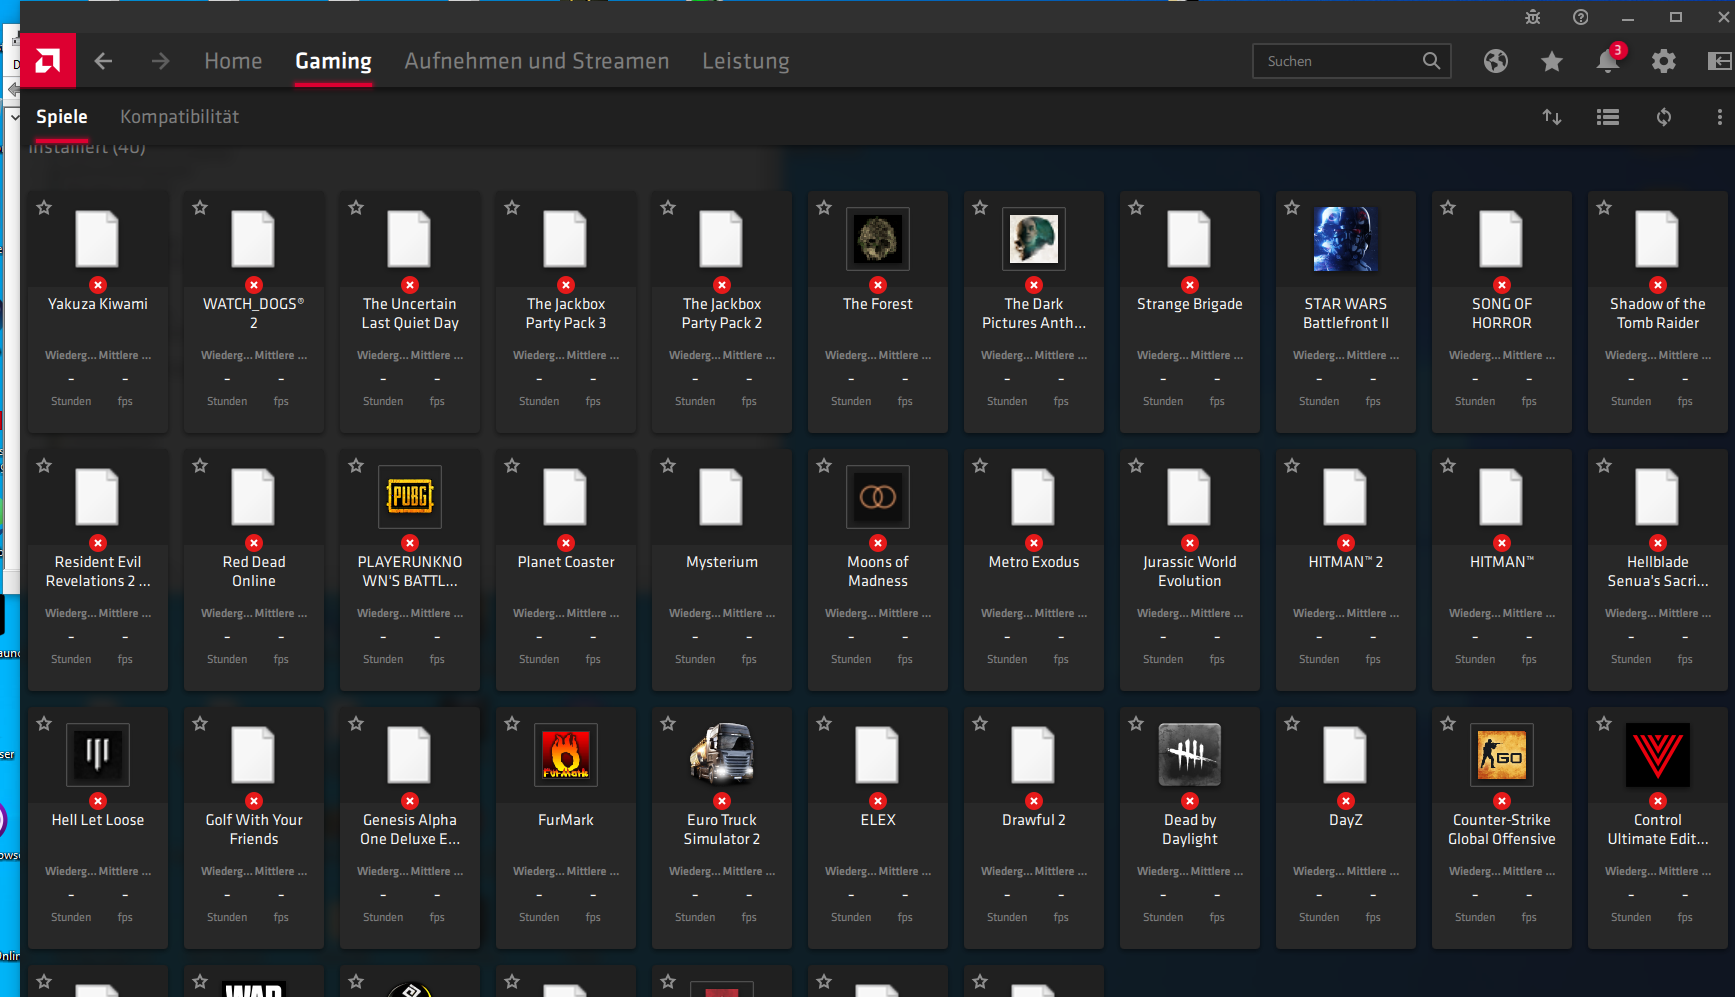Open Control Ultimate Edition game icon

click(1658, 755)
